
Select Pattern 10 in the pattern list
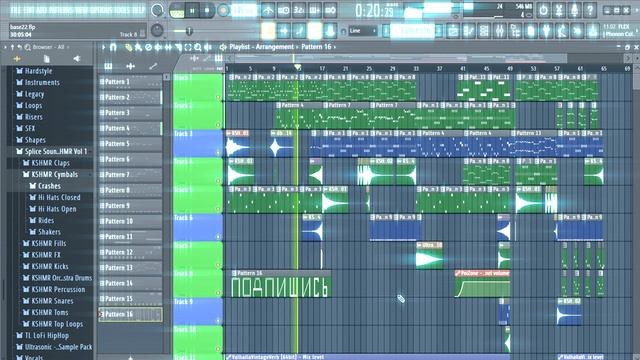coord(130,221)
